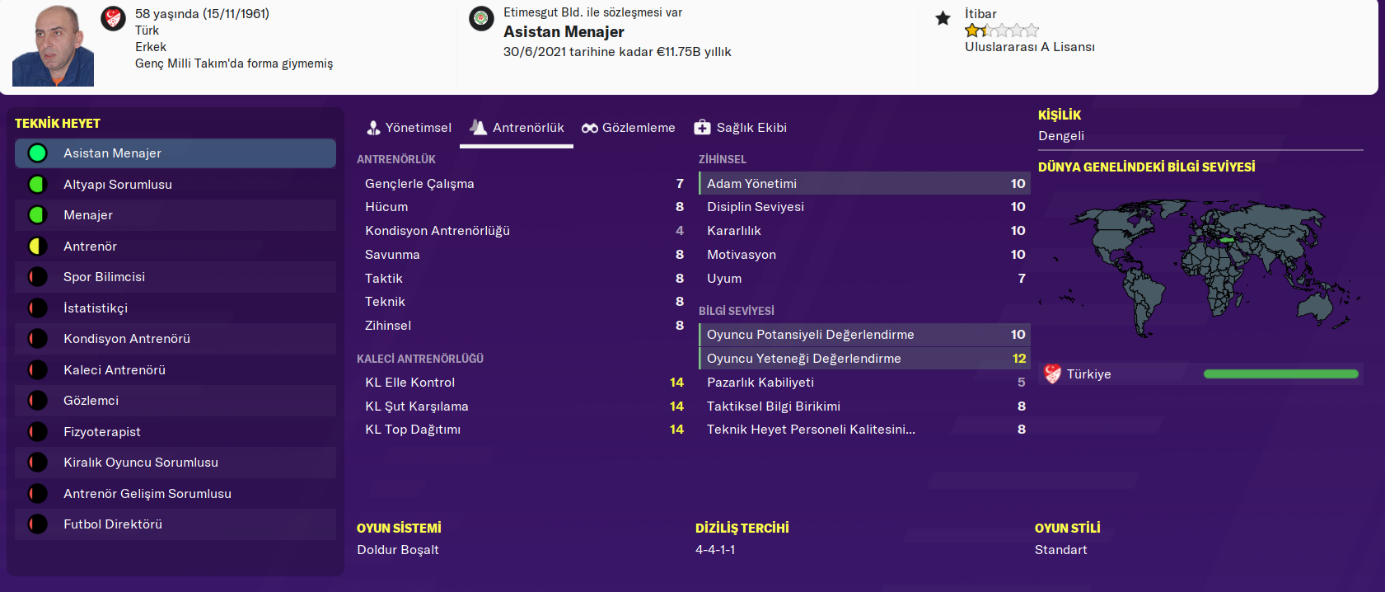Click the Adam Yönetimi attribute row
Viewport: 1385px width, 592px height.
863,184
